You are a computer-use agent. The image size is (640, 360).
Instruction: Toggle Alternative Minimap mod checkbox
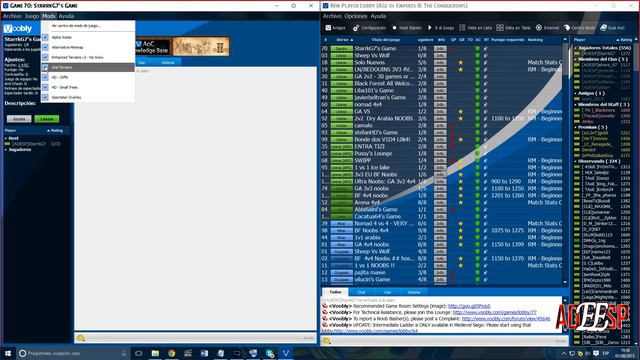click(45, 47)
